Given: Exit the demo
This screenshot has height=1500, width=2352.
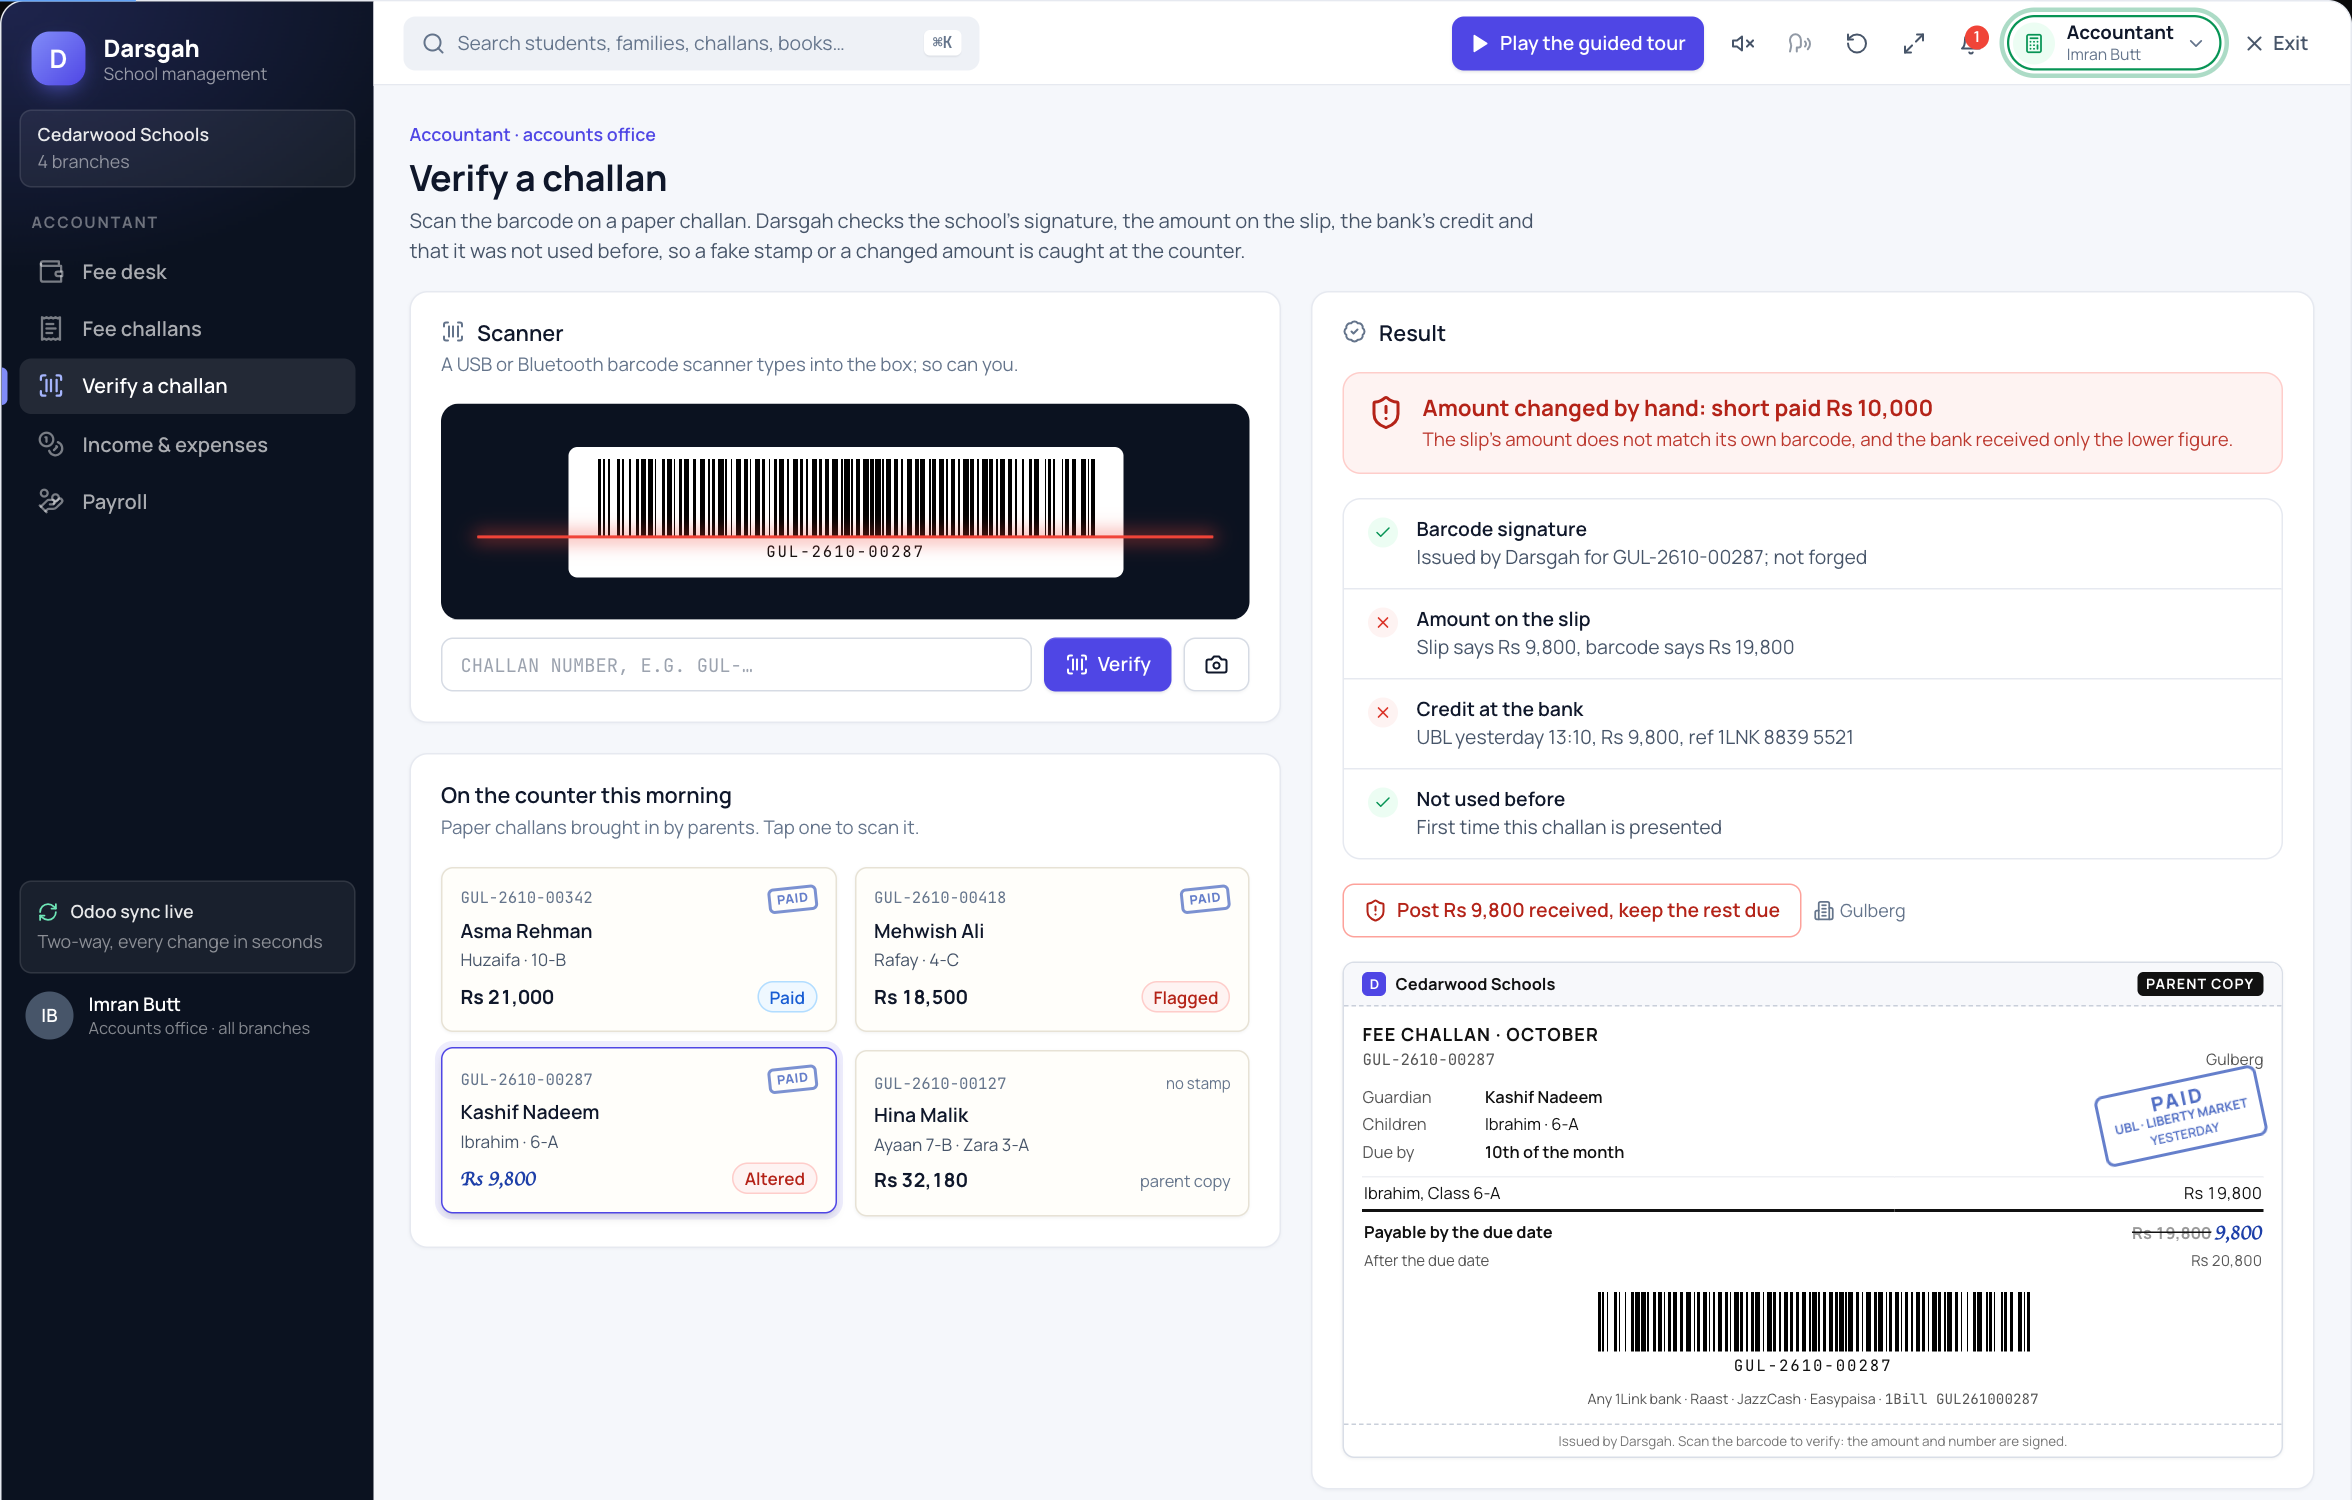Looking at the screenshot, I should (2277, 43).
